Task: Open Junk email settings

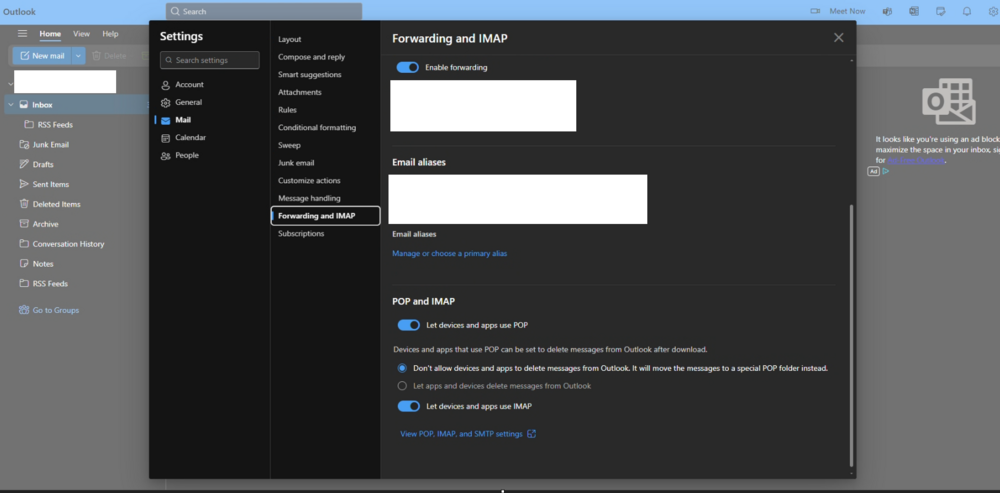Action: coord(296,163)
